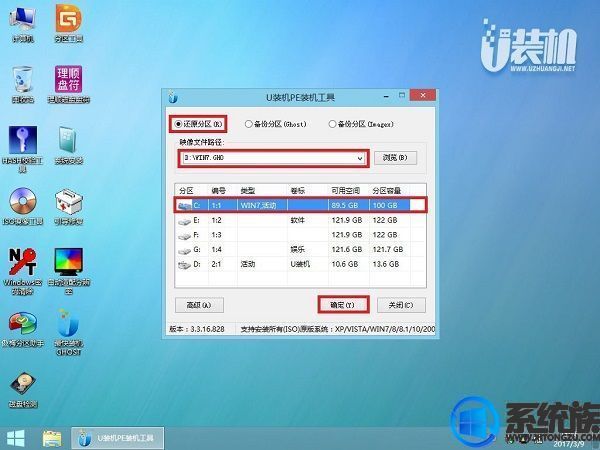Viewport: 600px width, 450px height.
Task: Minimize the U装机PE装机工具 dialog
Action: [387, 96]
